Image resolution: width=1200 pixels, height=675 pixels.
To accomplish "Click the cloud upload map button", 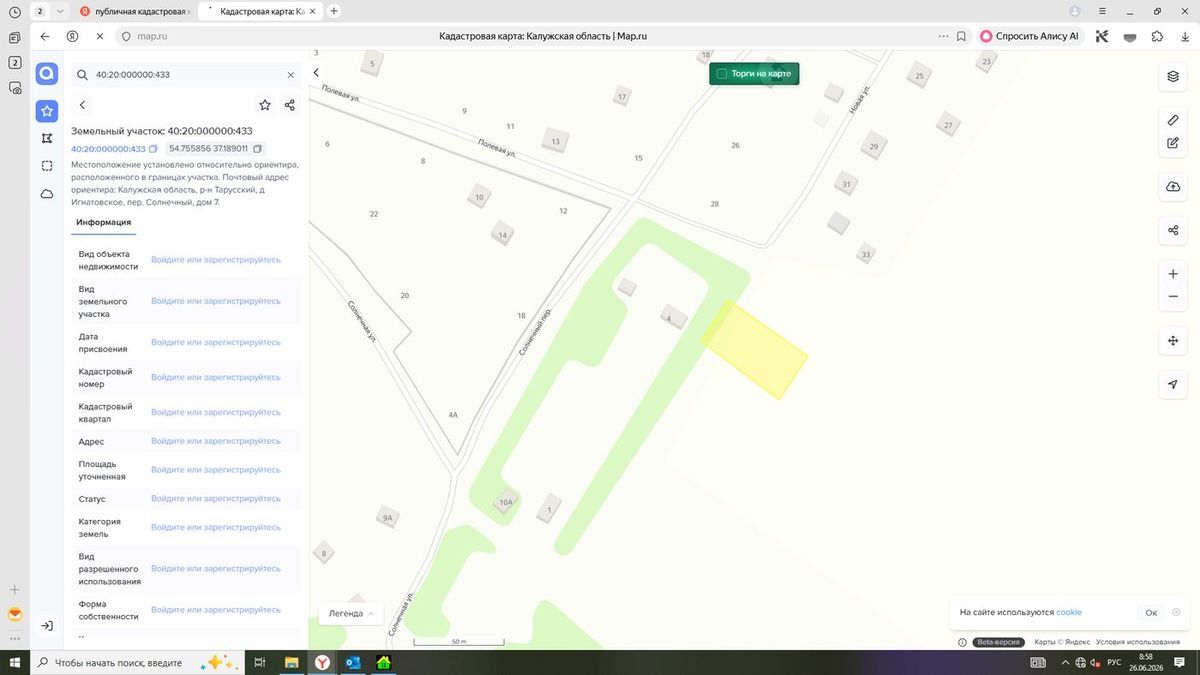I will point(1173,187).
